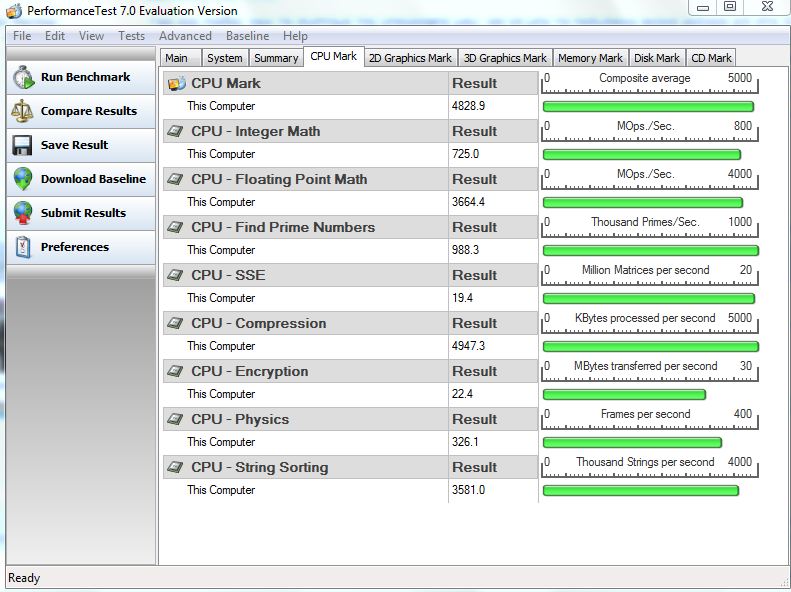This screenshot has width=791, height=592.
Task: Click the Save Result button label
Action: pos(74,145)
